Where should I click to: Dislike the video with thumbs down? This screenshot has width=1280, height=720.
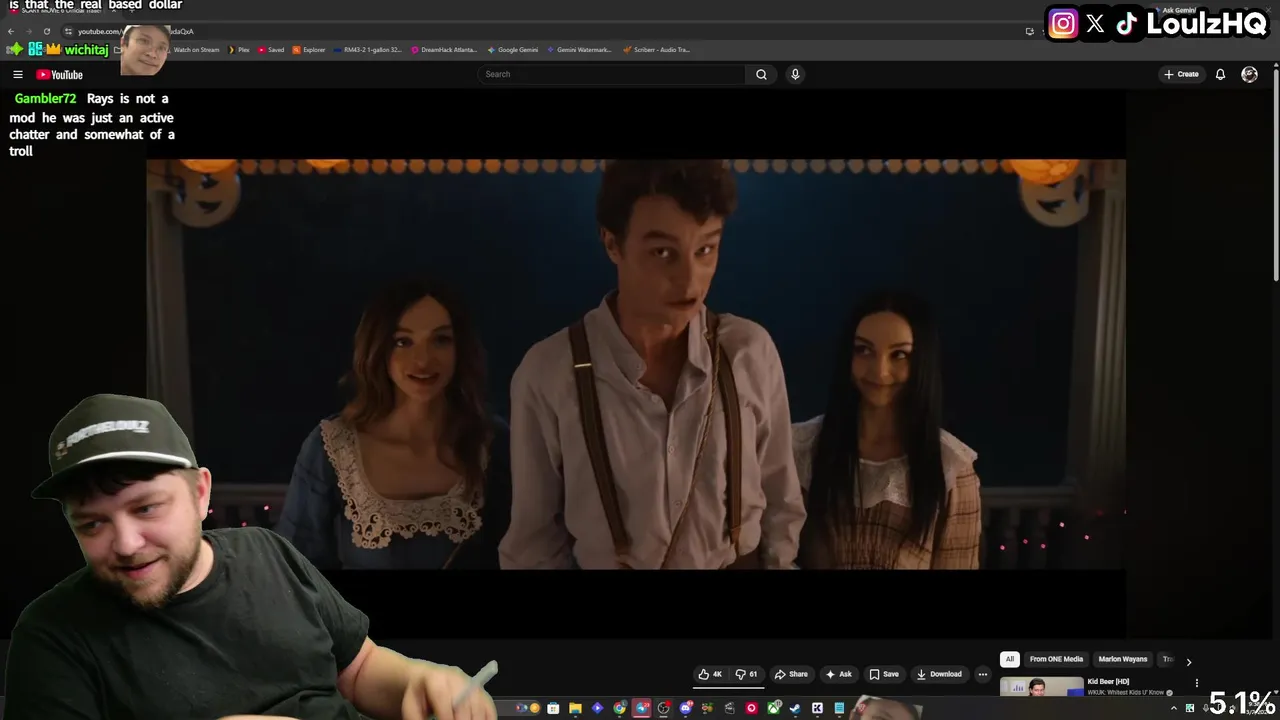747,674
